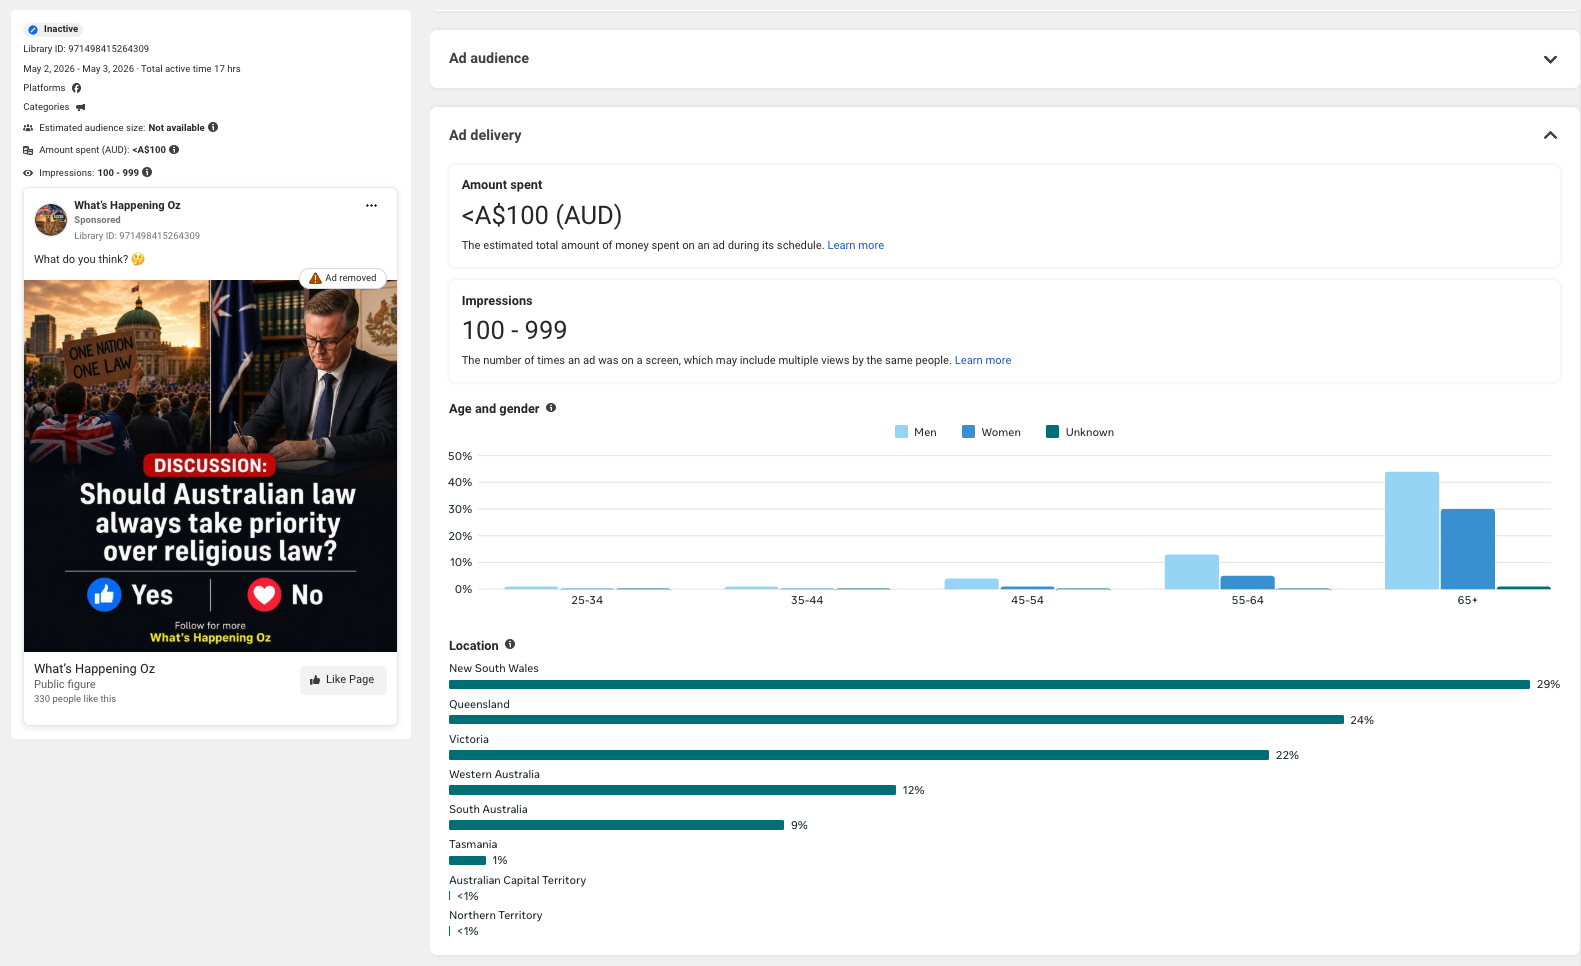
Task: Open the Location info icon
Action: tap(510, 644)
